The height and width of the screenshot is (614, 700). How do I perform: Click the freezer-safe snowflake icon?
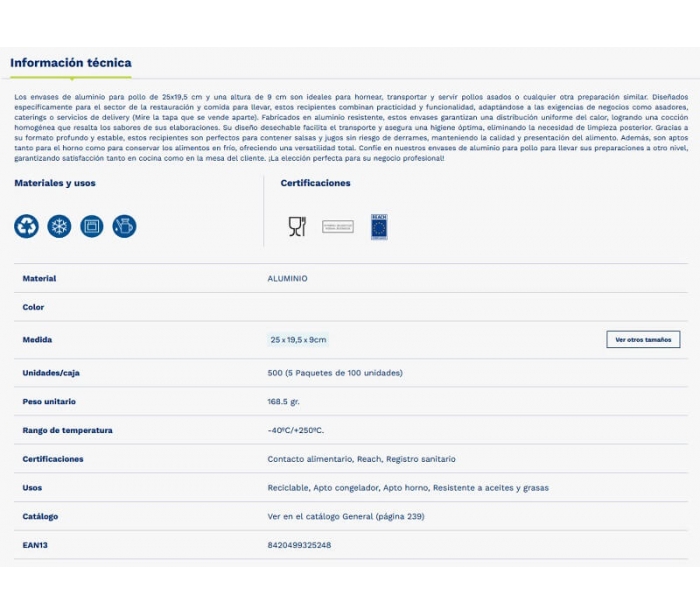tap(59, 226)
